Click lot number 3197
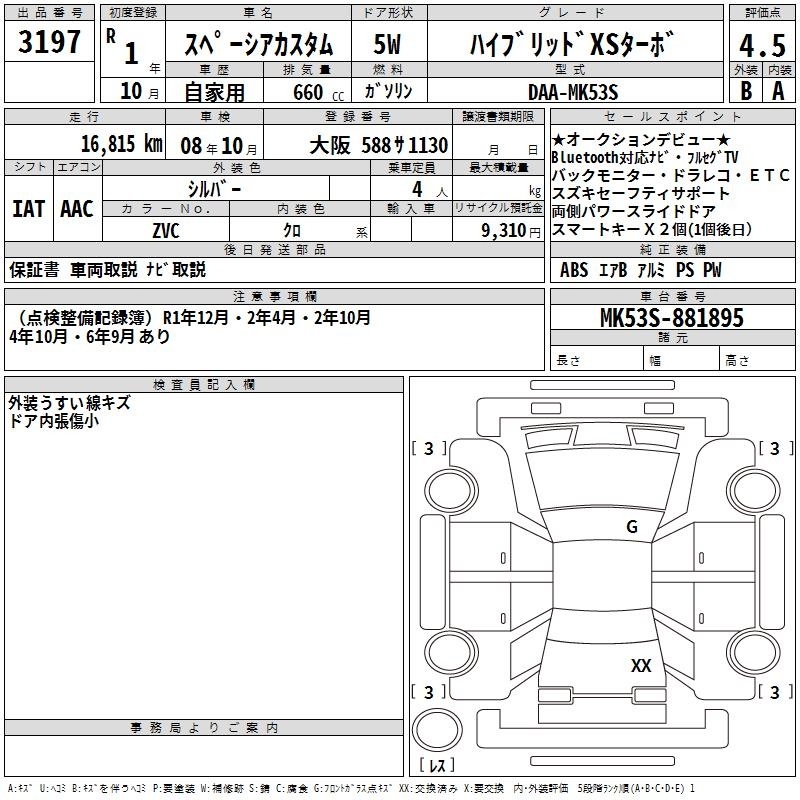This screenshot has width=800, height=800. point(50,43)
